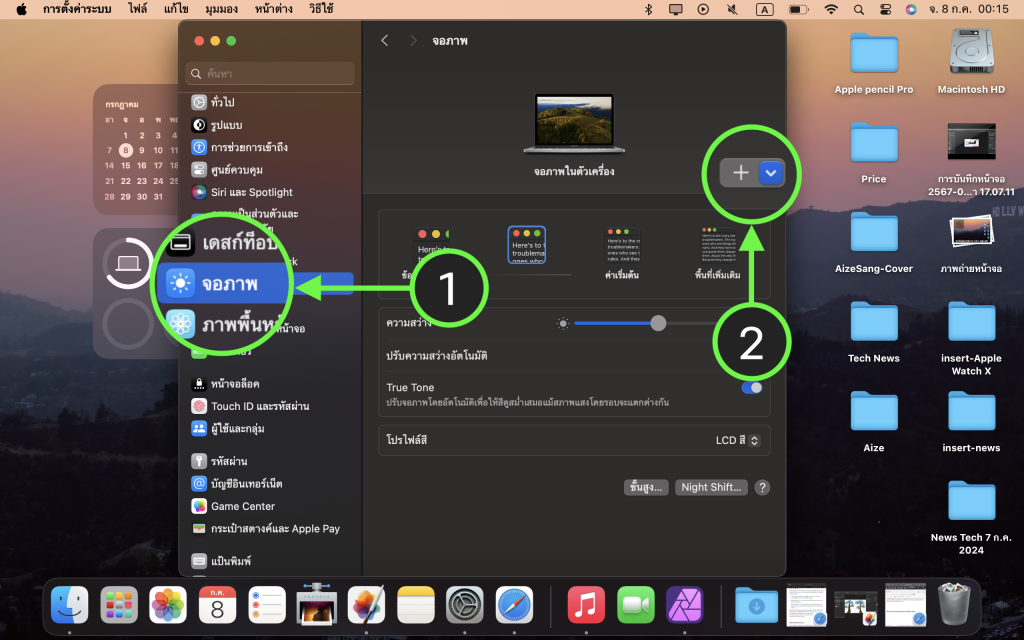The height and width of the screenshot is (640, 1024).
Task: Open Siri และ Spotlight settings
Action: (250, 192)
